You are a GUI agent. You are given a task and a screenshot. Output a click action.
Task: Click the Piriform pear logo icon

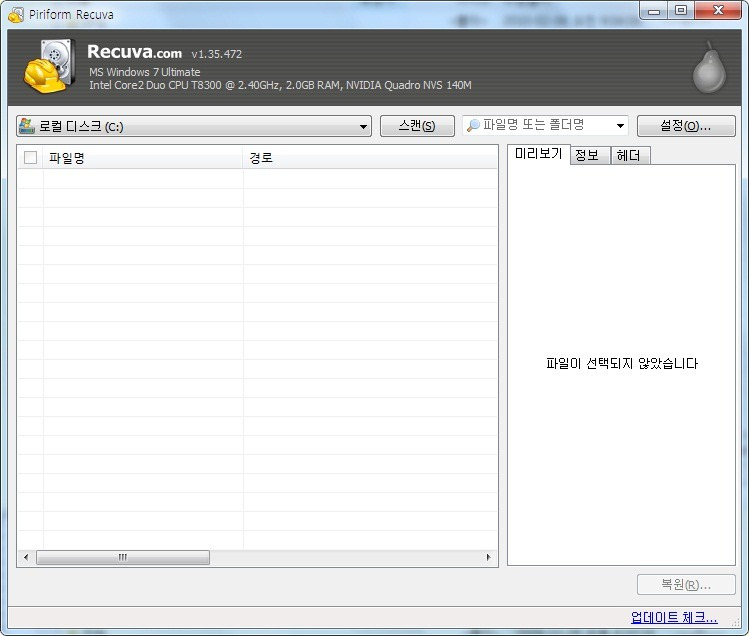(x=709, y=67)
